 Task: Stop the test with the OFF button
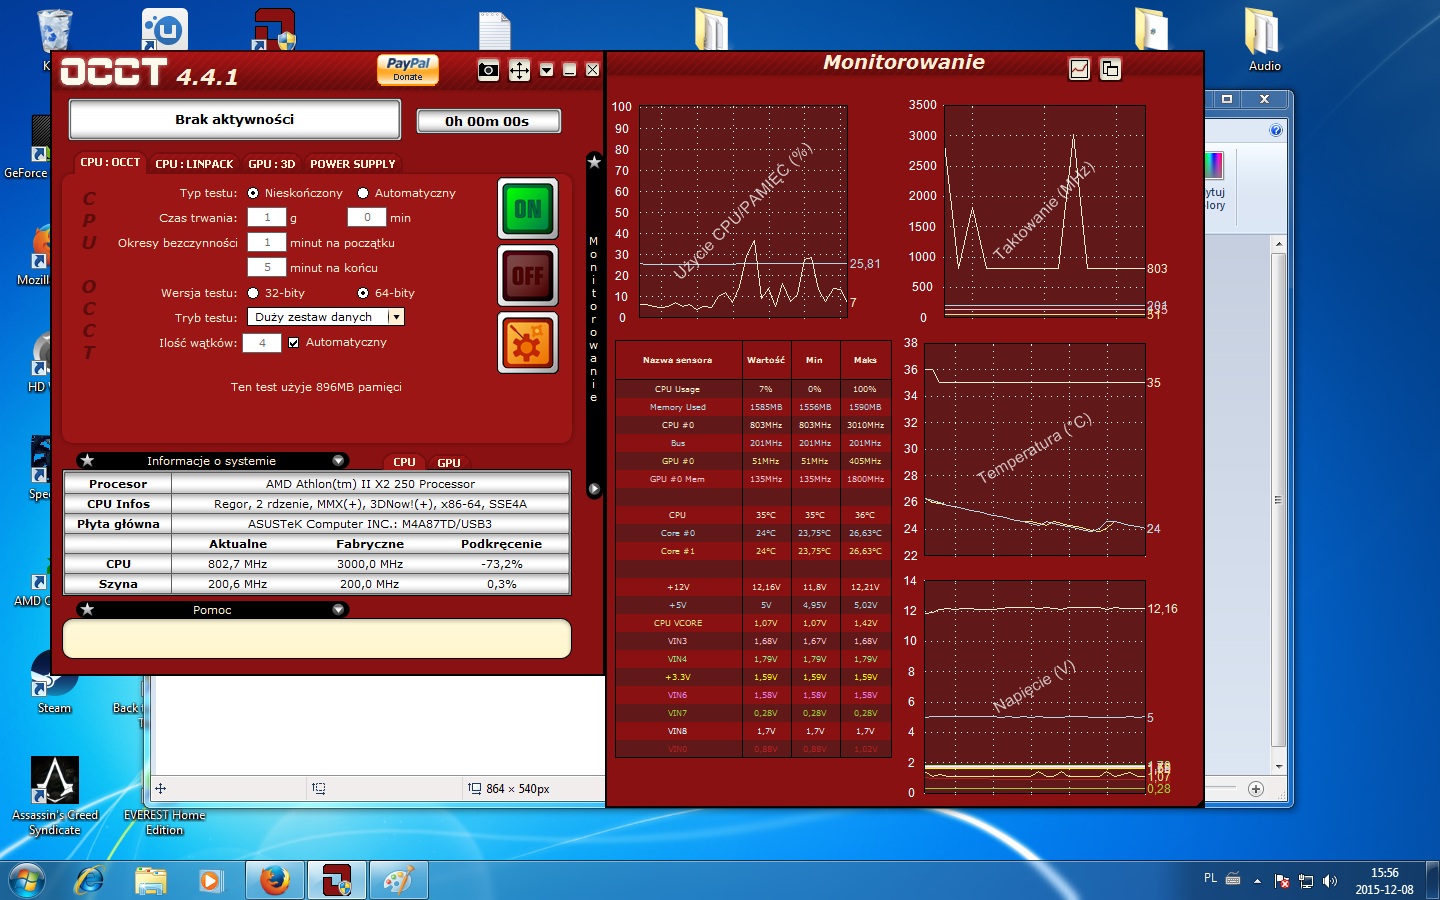pyautogui.click(x=528, y=275)
